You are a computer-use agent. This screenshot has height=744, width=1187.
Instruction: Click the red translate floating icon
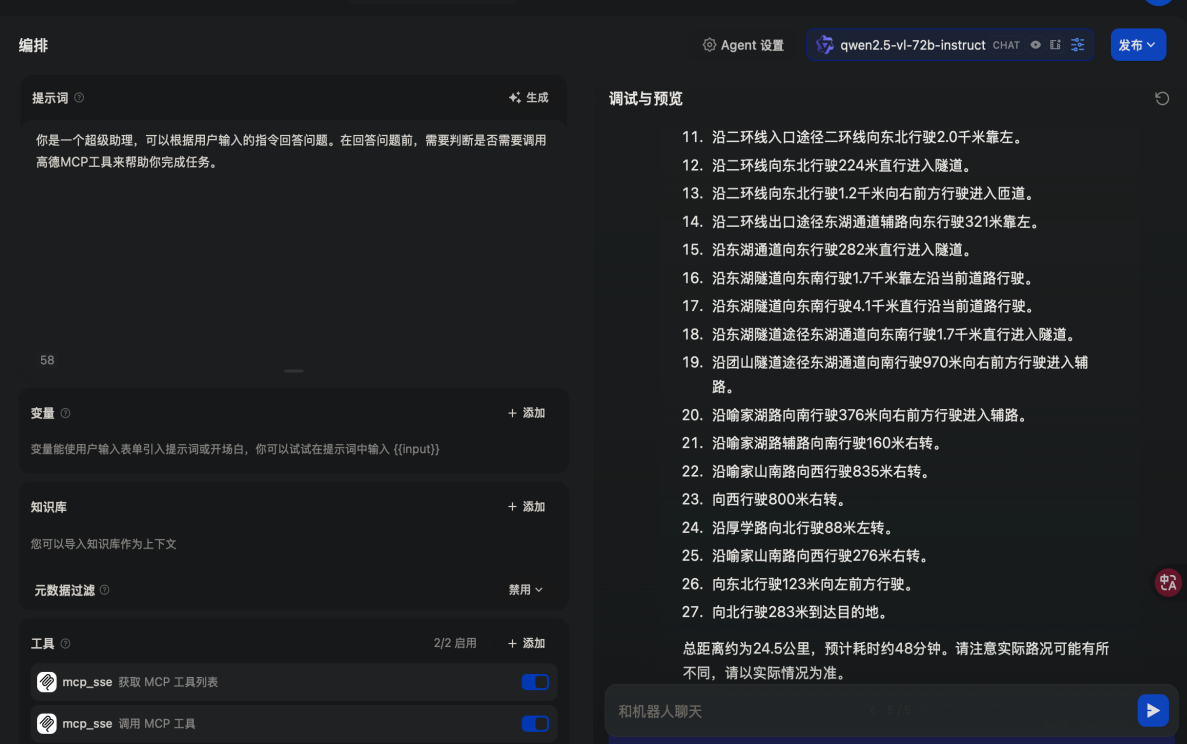coord(1168,583)
